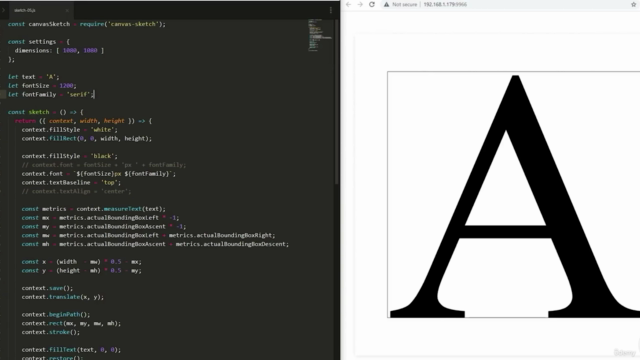Click the line "context.textBaseline = 'top';"
Screen dimensions: 640x360
(71, 182)
